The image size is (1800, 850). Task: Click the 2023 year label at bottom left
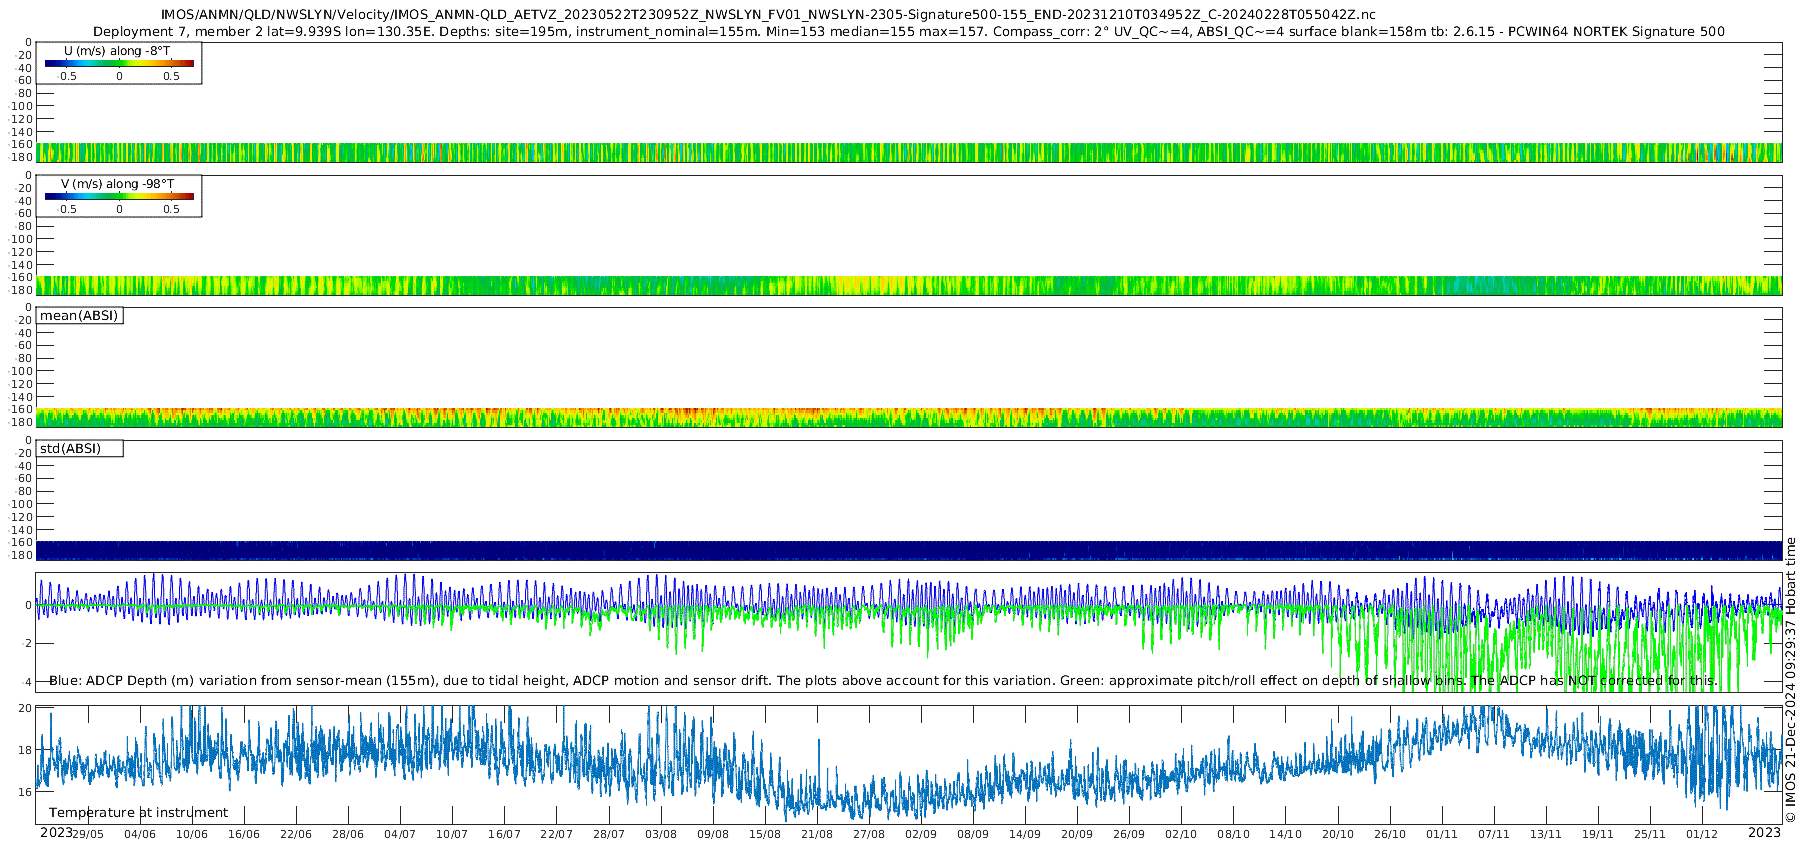coord(56,832)
